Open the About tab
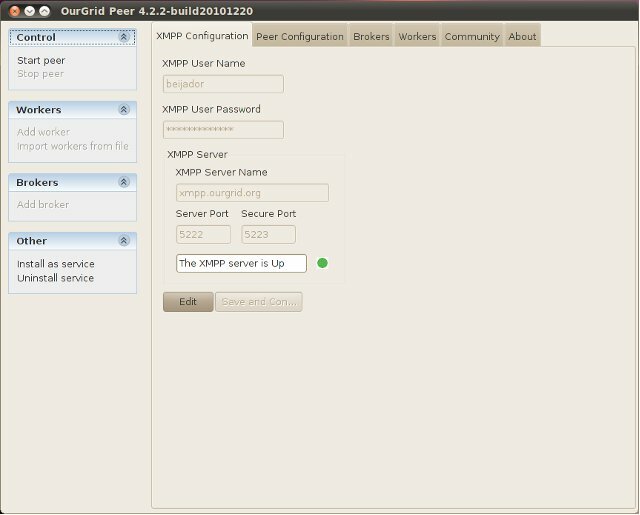The width and height of the screenshot is (640, 515). 522,37
